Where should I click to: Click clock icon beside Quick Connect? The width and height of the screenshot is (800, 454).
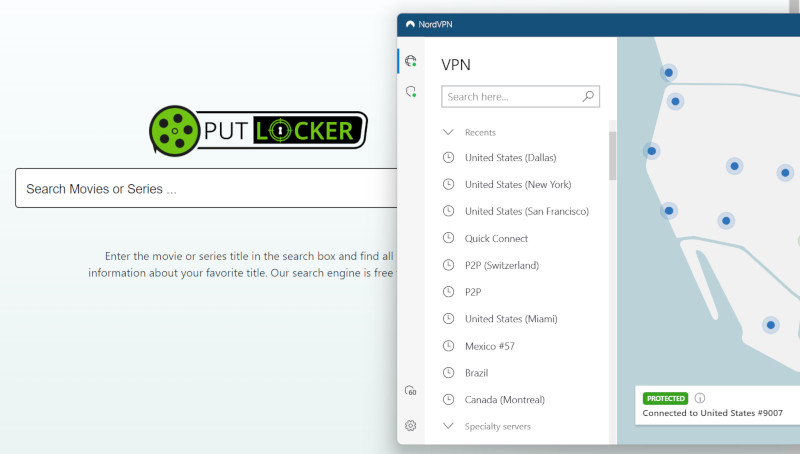(448, 238)
